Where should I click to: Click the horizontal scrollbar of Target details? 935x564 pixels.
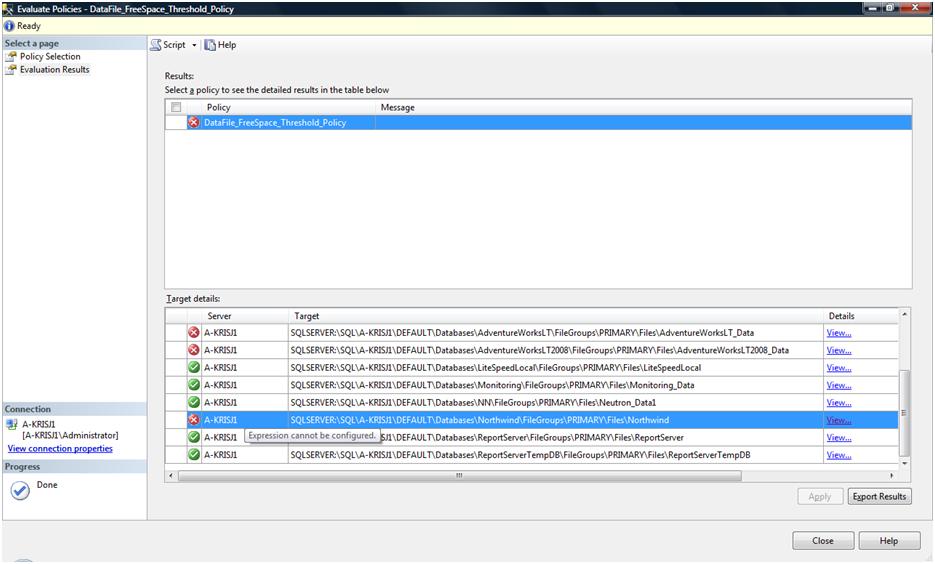point(459,476)
